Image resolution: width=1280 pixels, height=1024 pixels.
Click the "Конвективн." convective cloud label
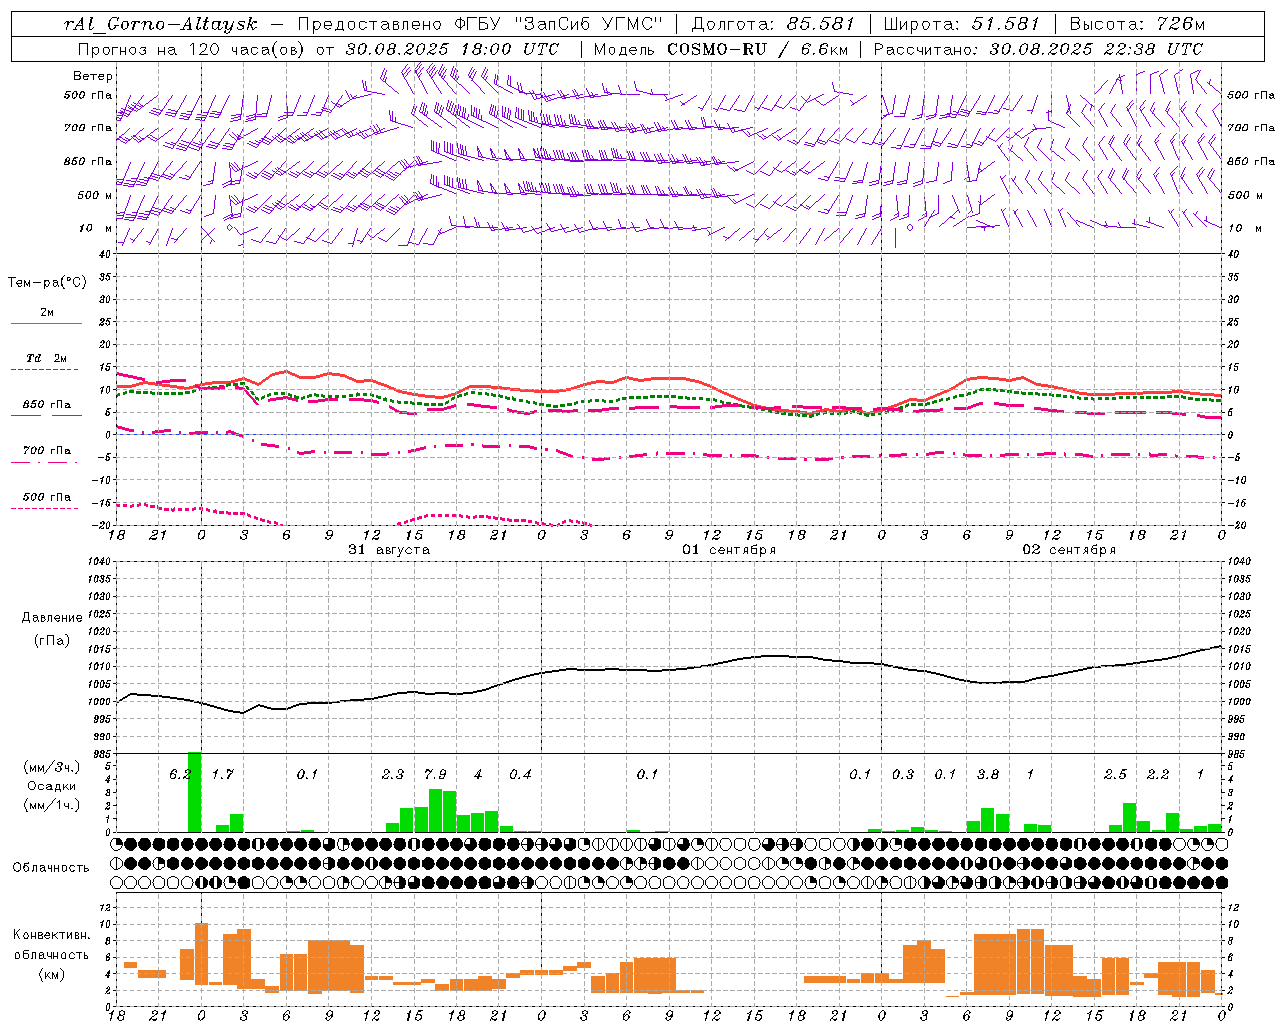(52, 935)
